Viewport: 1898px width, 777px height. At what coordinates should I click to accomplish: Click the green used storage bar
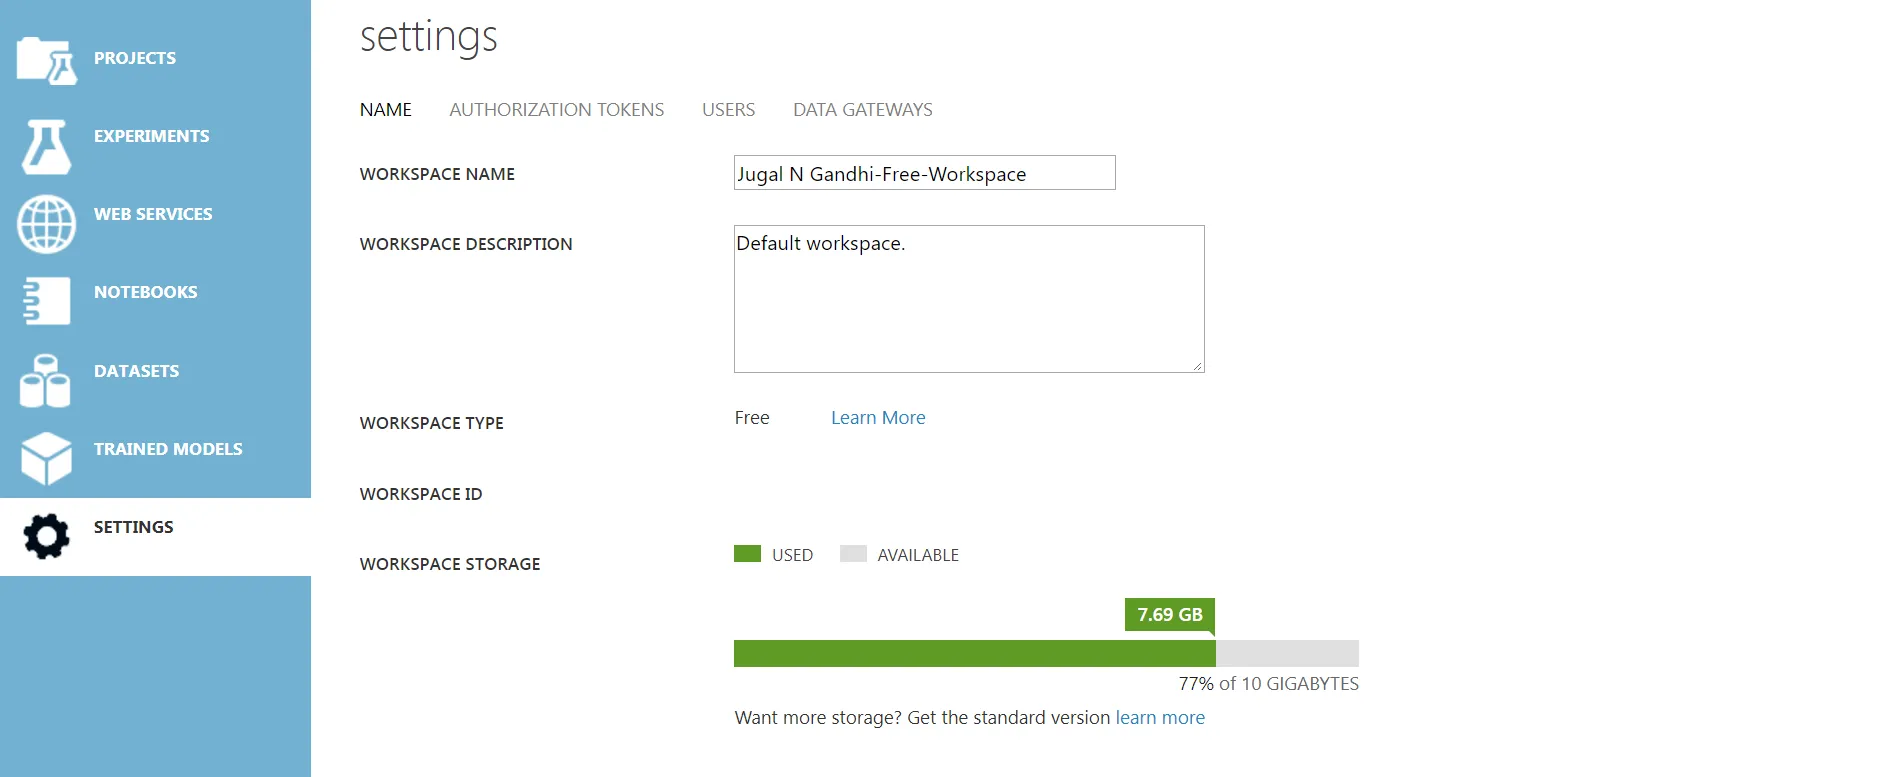click(975, 654)
